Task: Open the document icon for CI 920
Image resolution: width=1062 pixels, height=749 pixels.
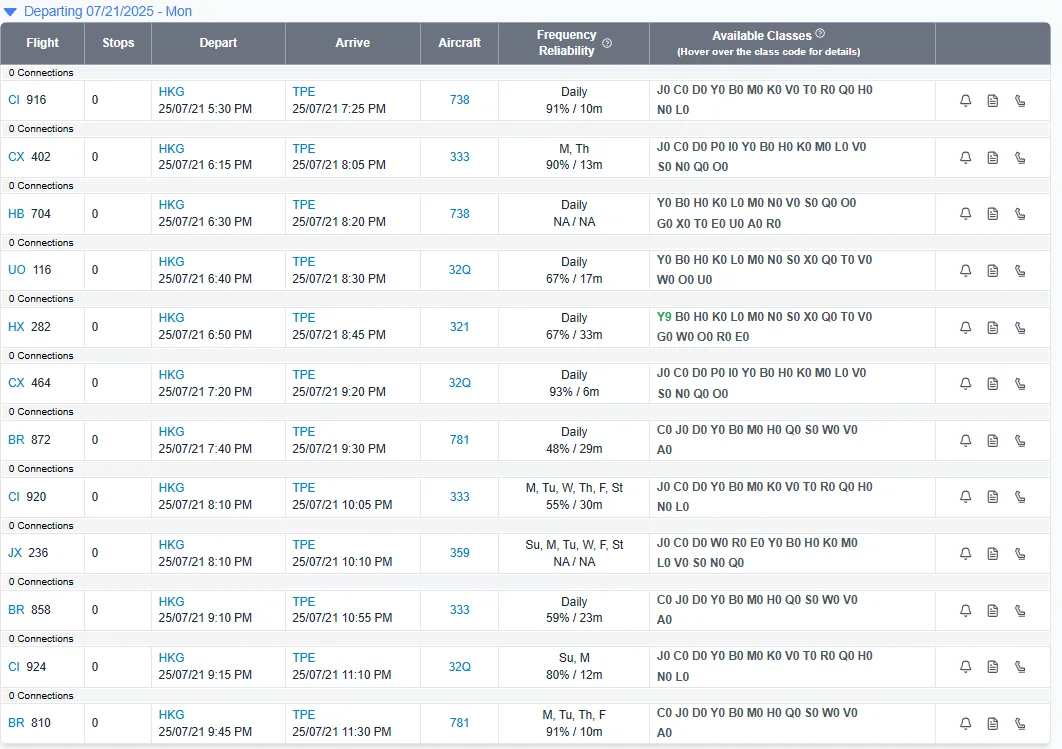Action: coord(993,497)
